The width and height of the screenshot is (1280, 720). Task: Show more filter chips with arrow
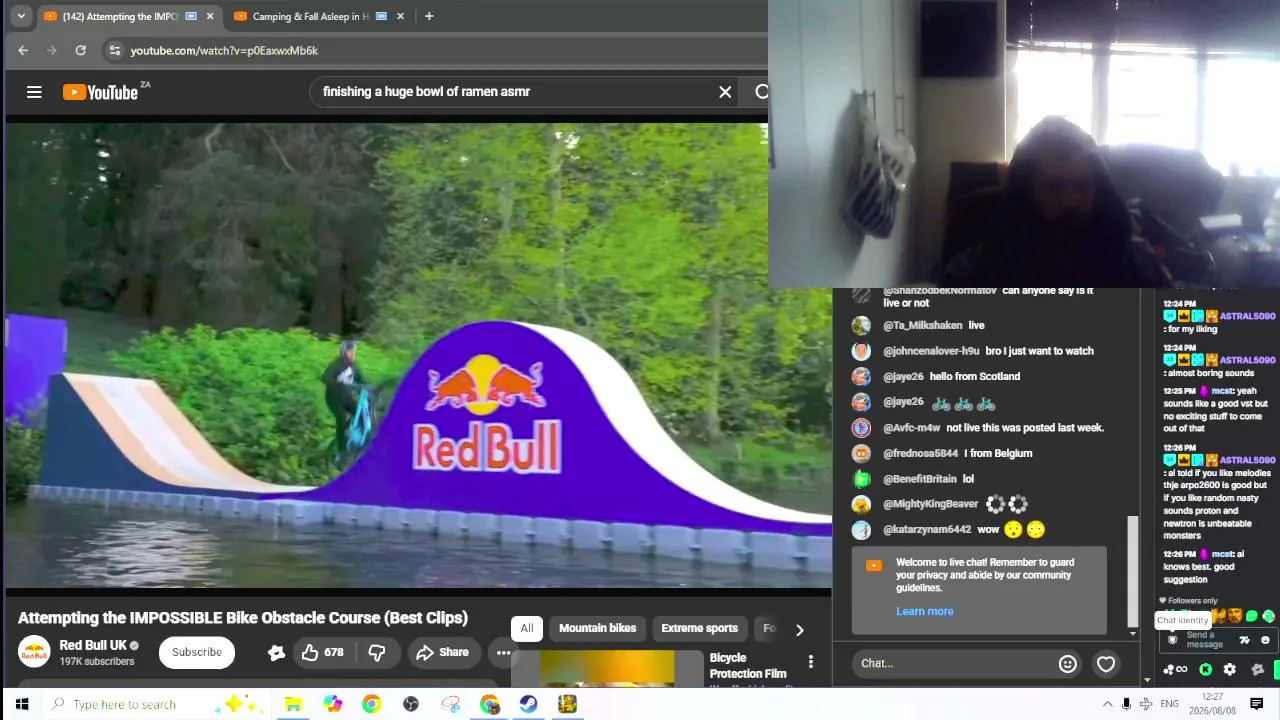pos(799,629)
